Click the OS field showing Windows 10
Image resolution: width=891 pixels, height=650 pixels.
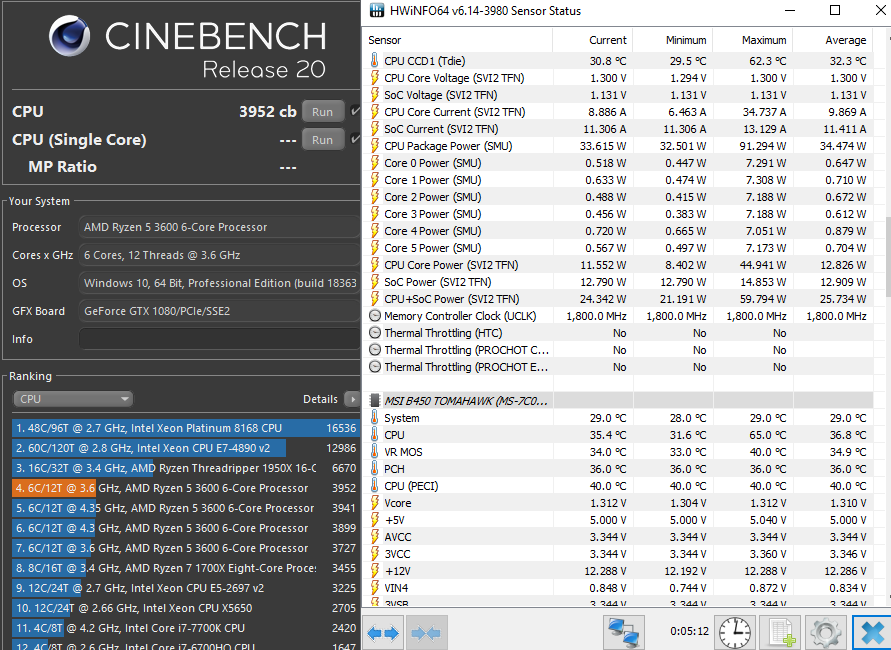(x=219, y=283)
